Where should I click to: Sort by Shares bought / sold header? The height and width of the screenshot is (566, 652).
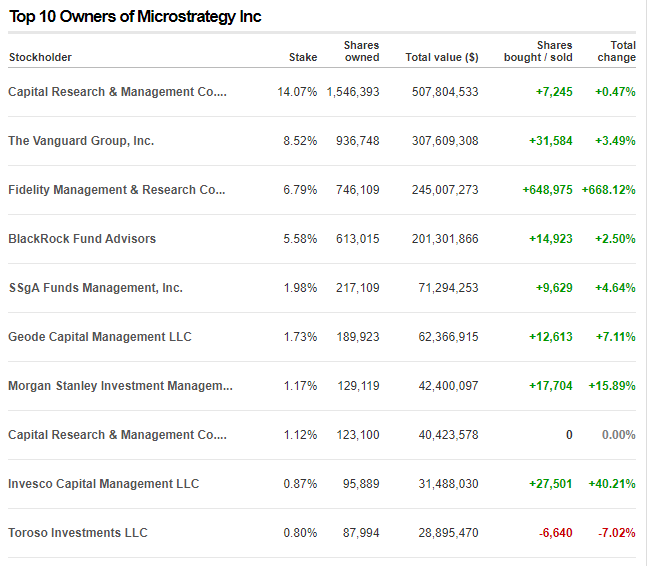pyautogui.click(x=540, y=51)
